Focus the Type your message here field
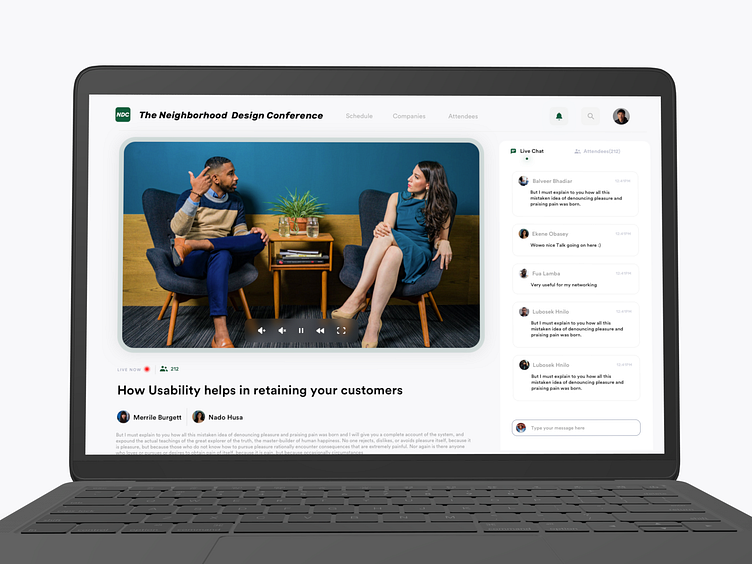 [x=576, y=428]
